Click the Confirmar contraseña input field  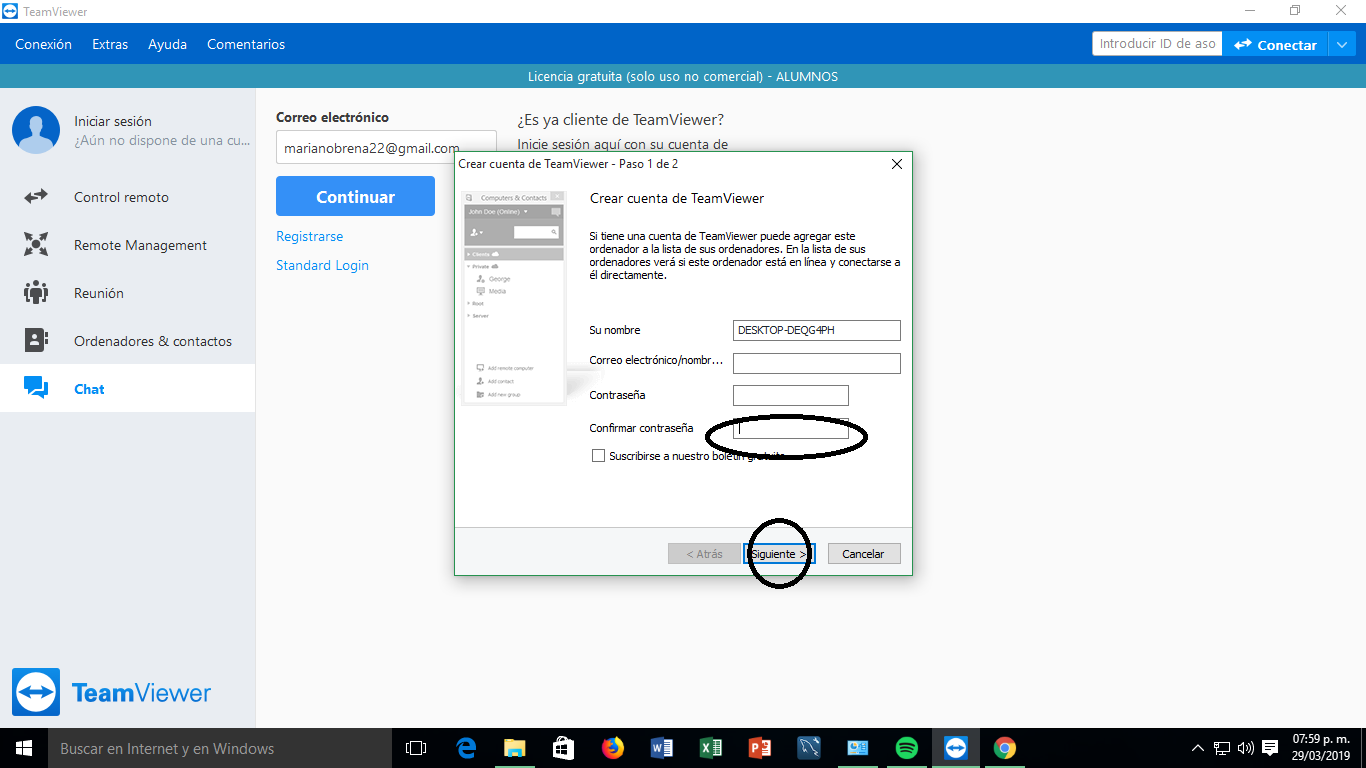pyautogui.click(x=791, y=428)
